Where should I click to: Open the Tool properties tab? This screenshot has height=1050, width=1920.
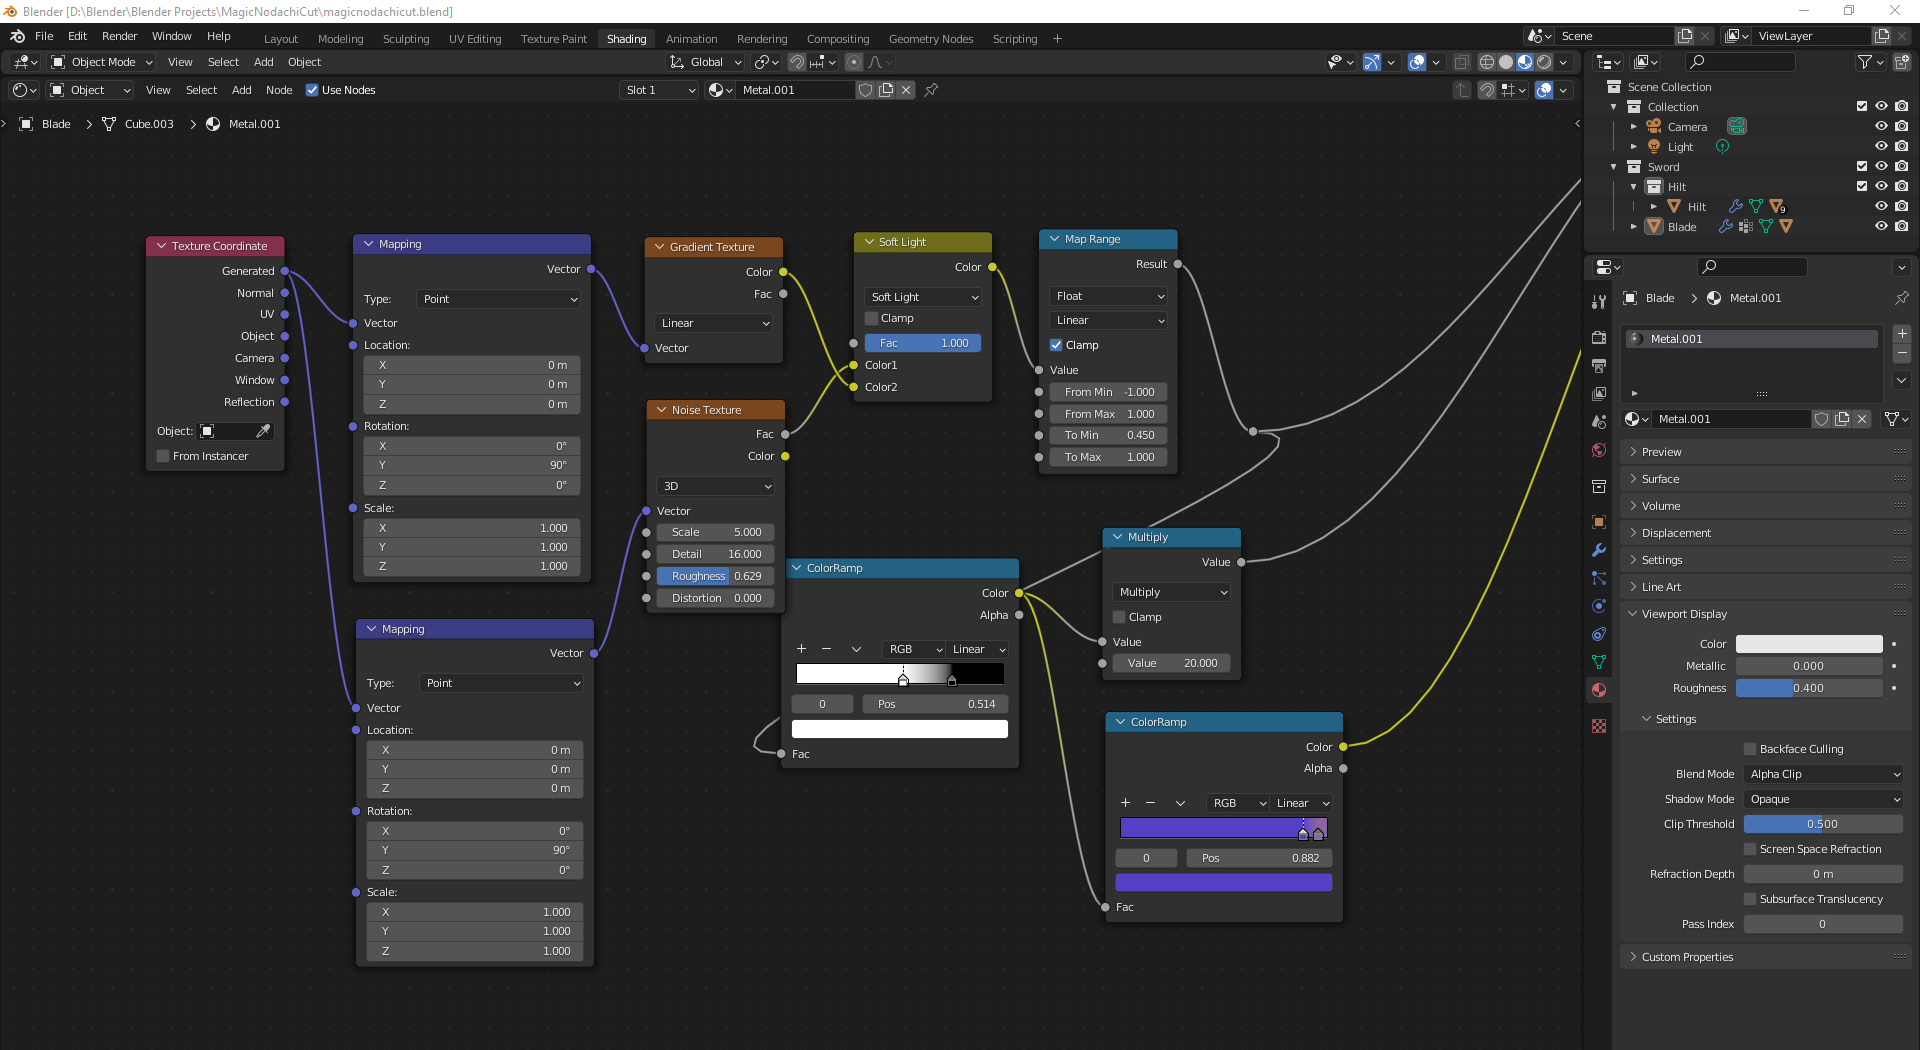point(1599,301)
